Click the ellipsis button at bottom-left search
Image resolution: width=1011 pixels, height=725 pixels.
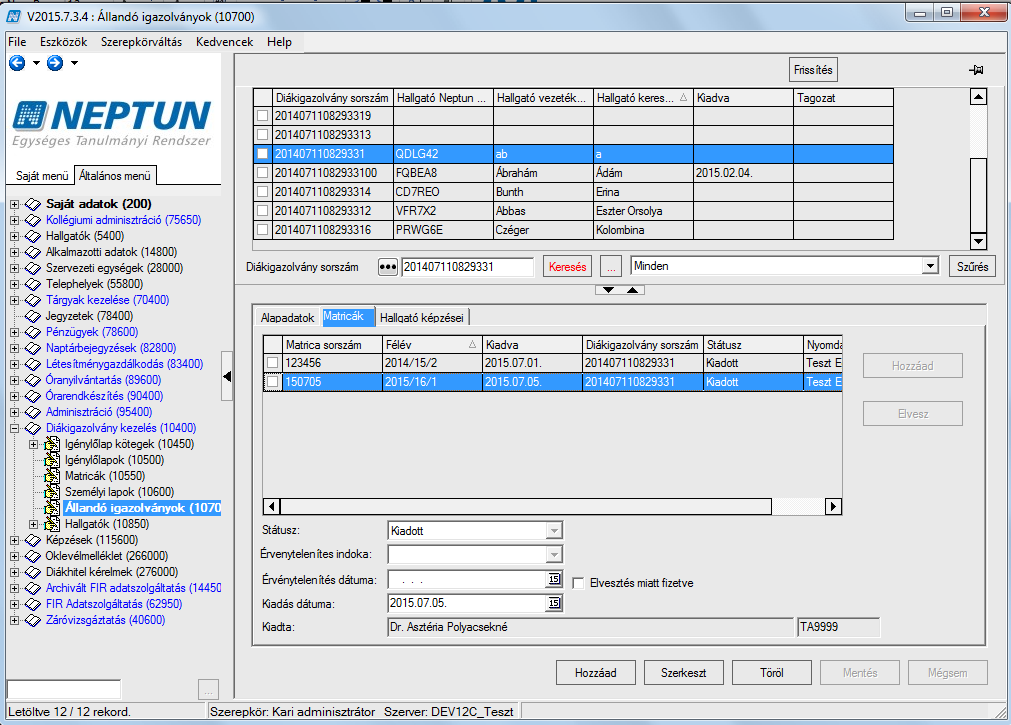tap(208, 690)
